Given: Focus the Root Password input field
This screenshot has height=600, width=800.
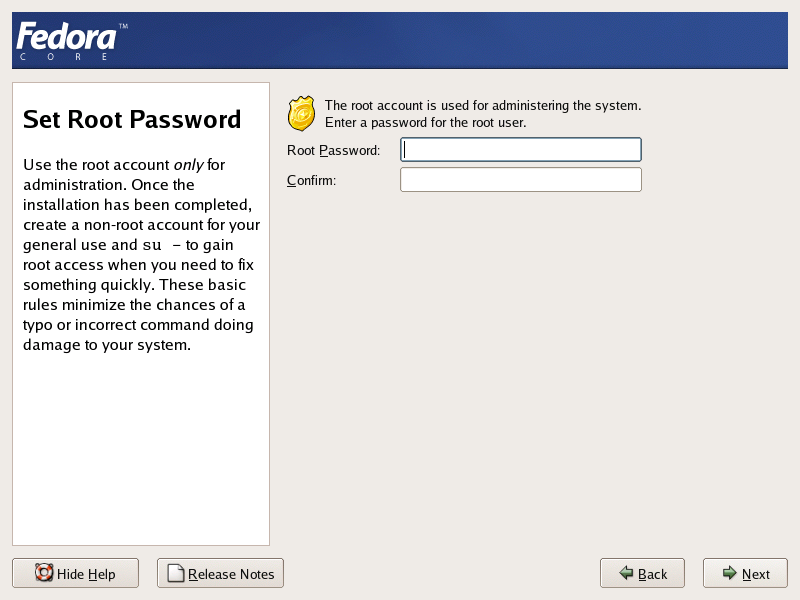Looking at the screenshot, I should tap(520, 150).
